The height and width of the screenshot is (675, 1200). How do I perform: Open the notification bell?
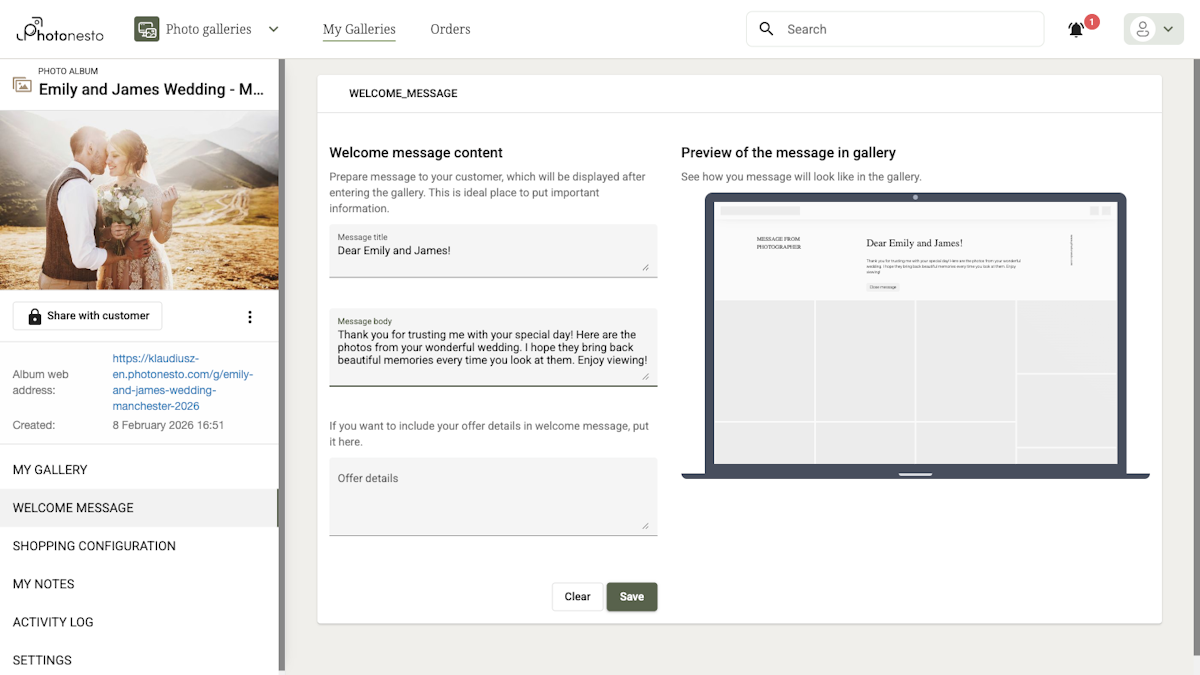(x=1075, y=30)
